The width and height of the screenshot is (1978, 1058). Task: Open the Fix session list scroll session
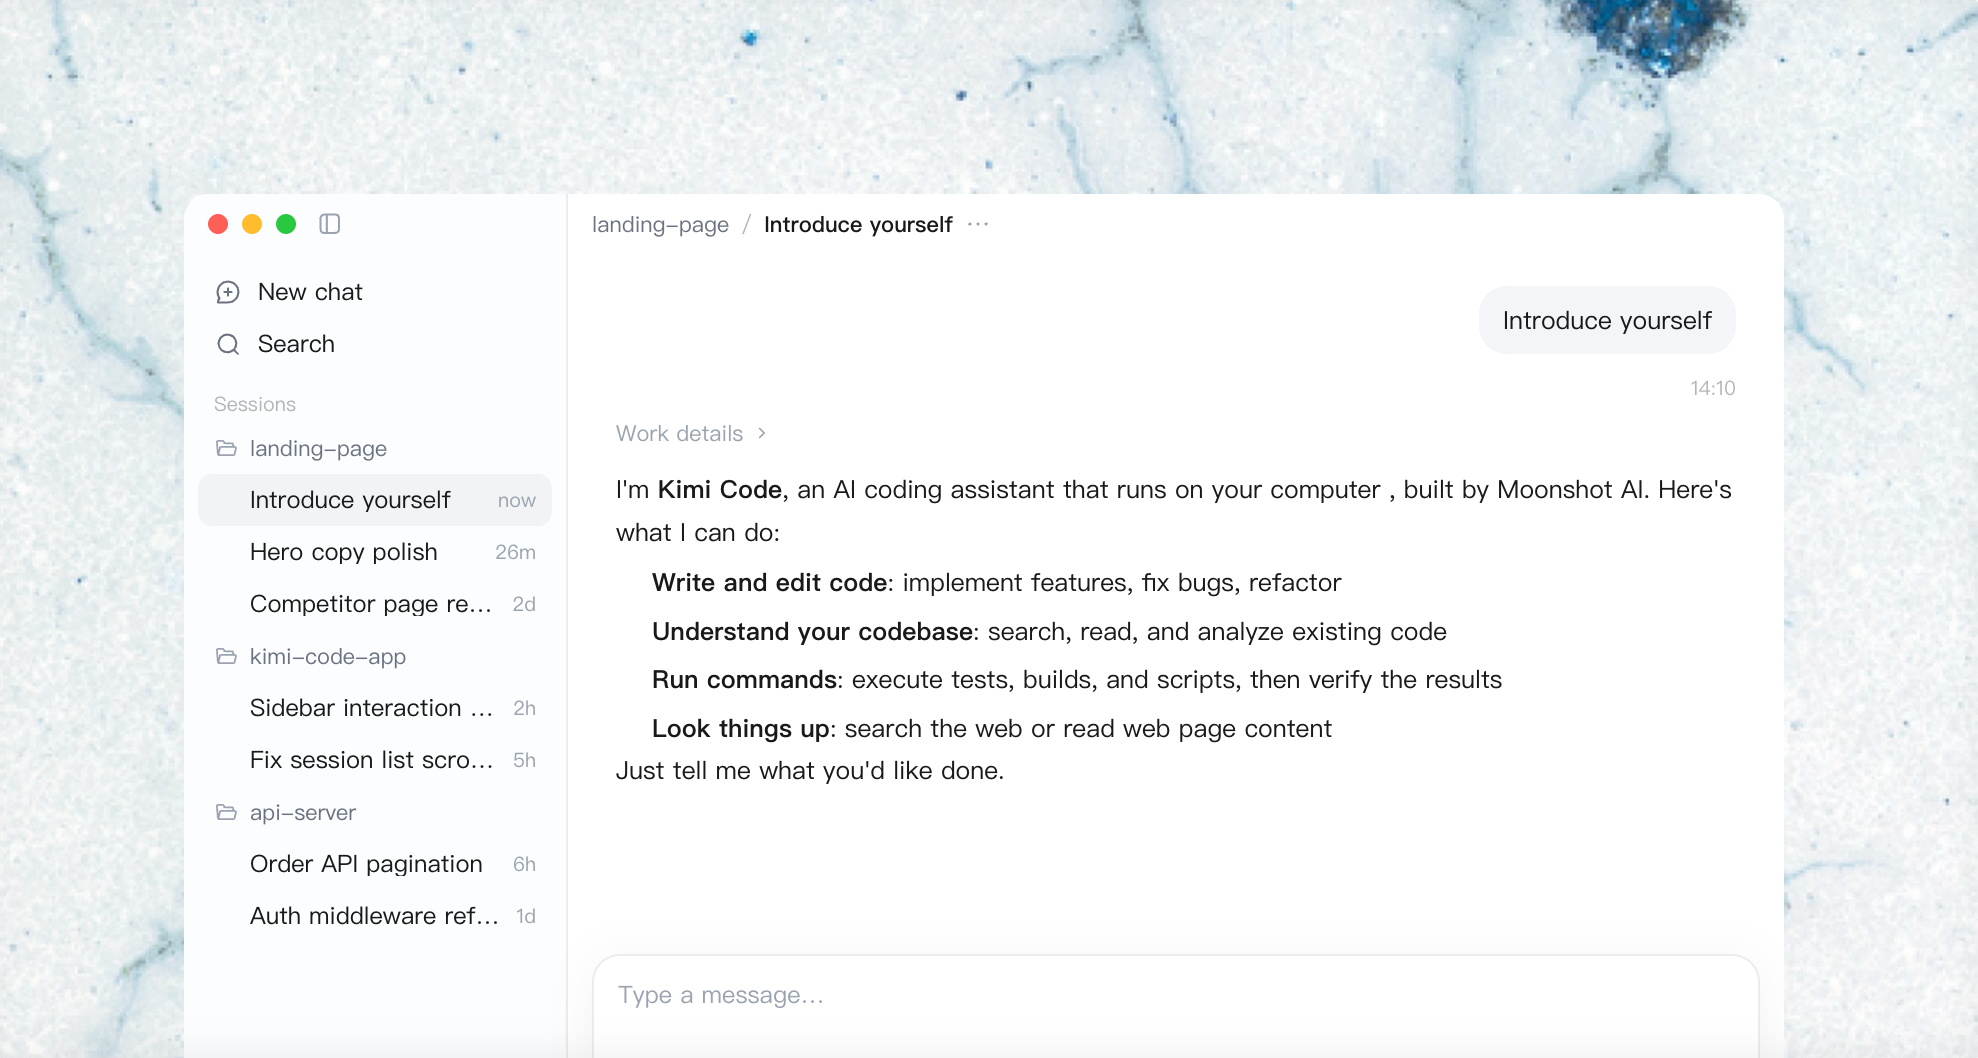[x=375, y=760]
